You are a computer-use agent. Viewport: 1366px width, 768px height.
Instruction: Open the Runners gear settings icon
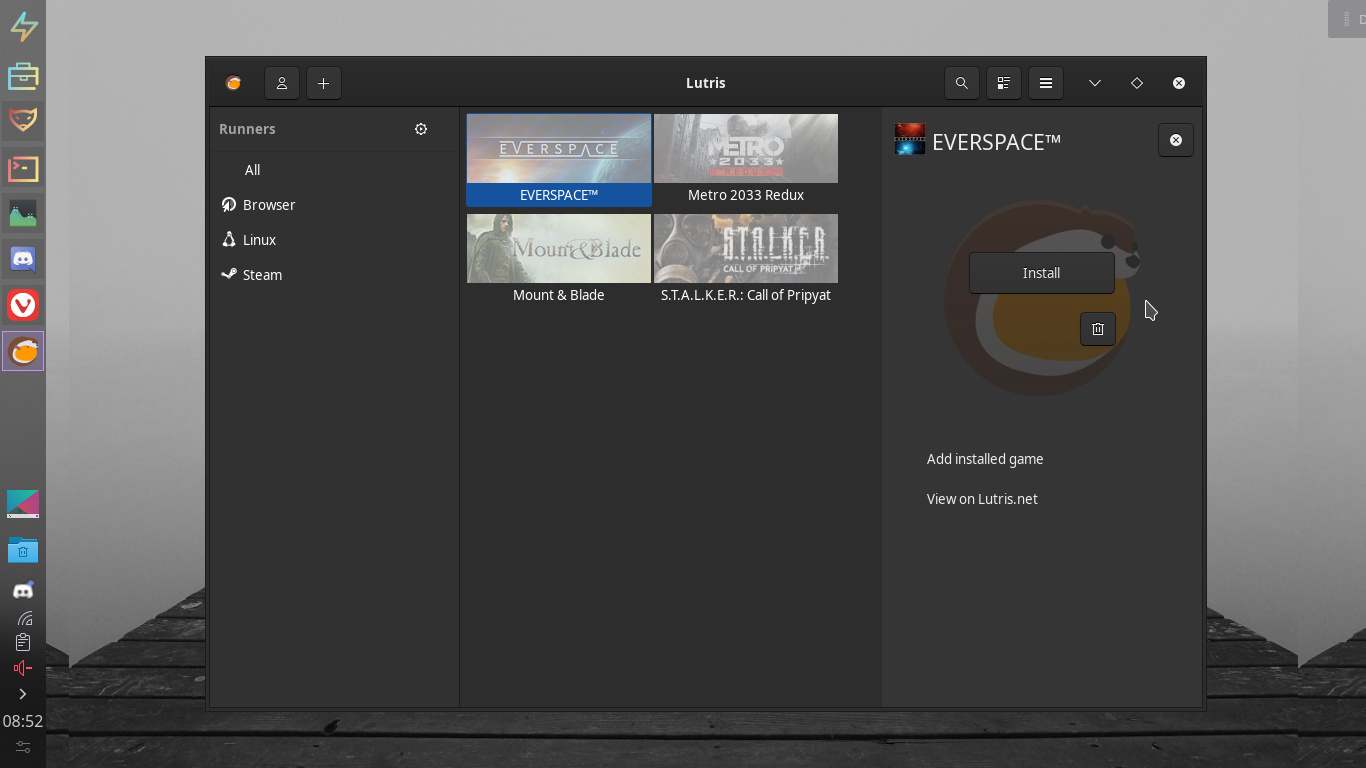421,129
